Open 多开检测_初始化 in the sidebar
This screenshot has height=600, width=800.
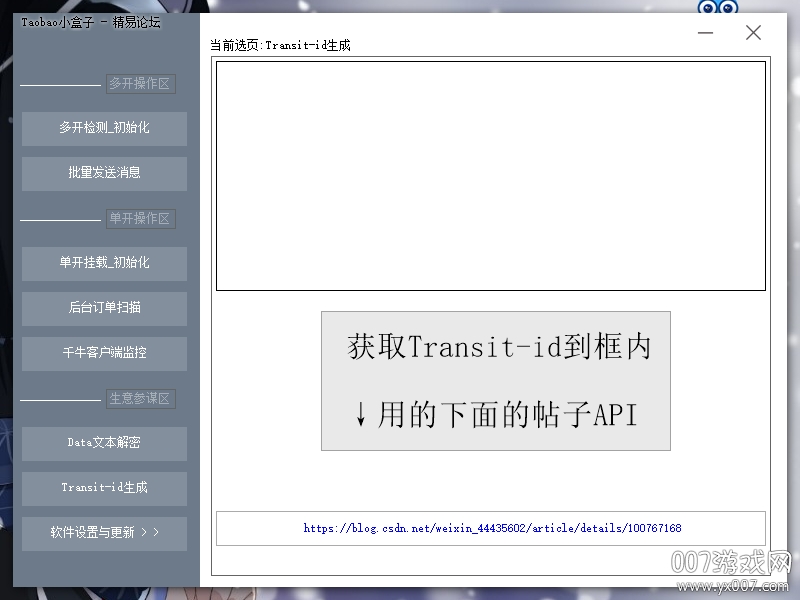[104, 129]
